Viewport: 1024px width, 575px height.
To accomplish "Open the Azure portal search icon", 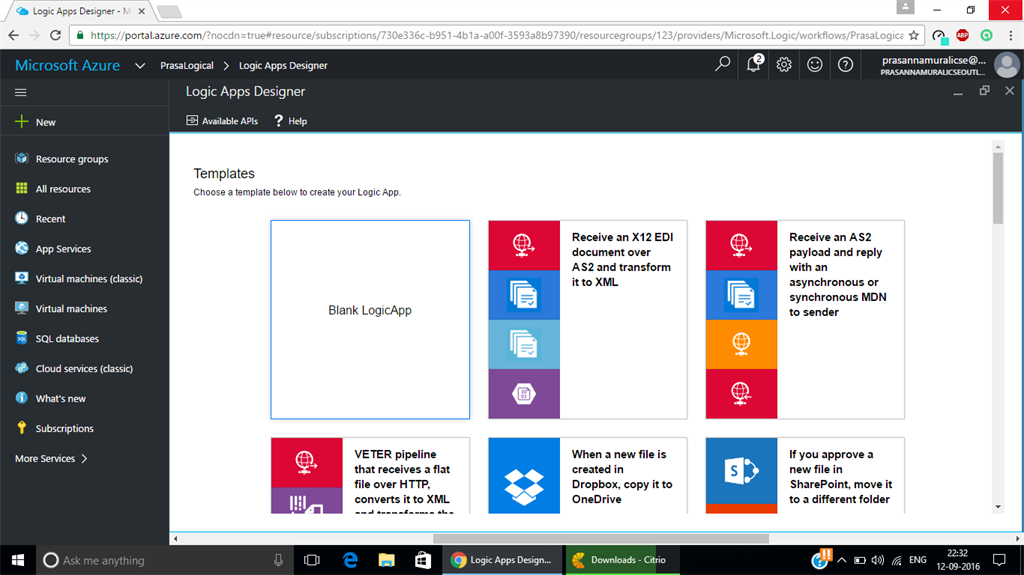I will (x=722, y=64).
